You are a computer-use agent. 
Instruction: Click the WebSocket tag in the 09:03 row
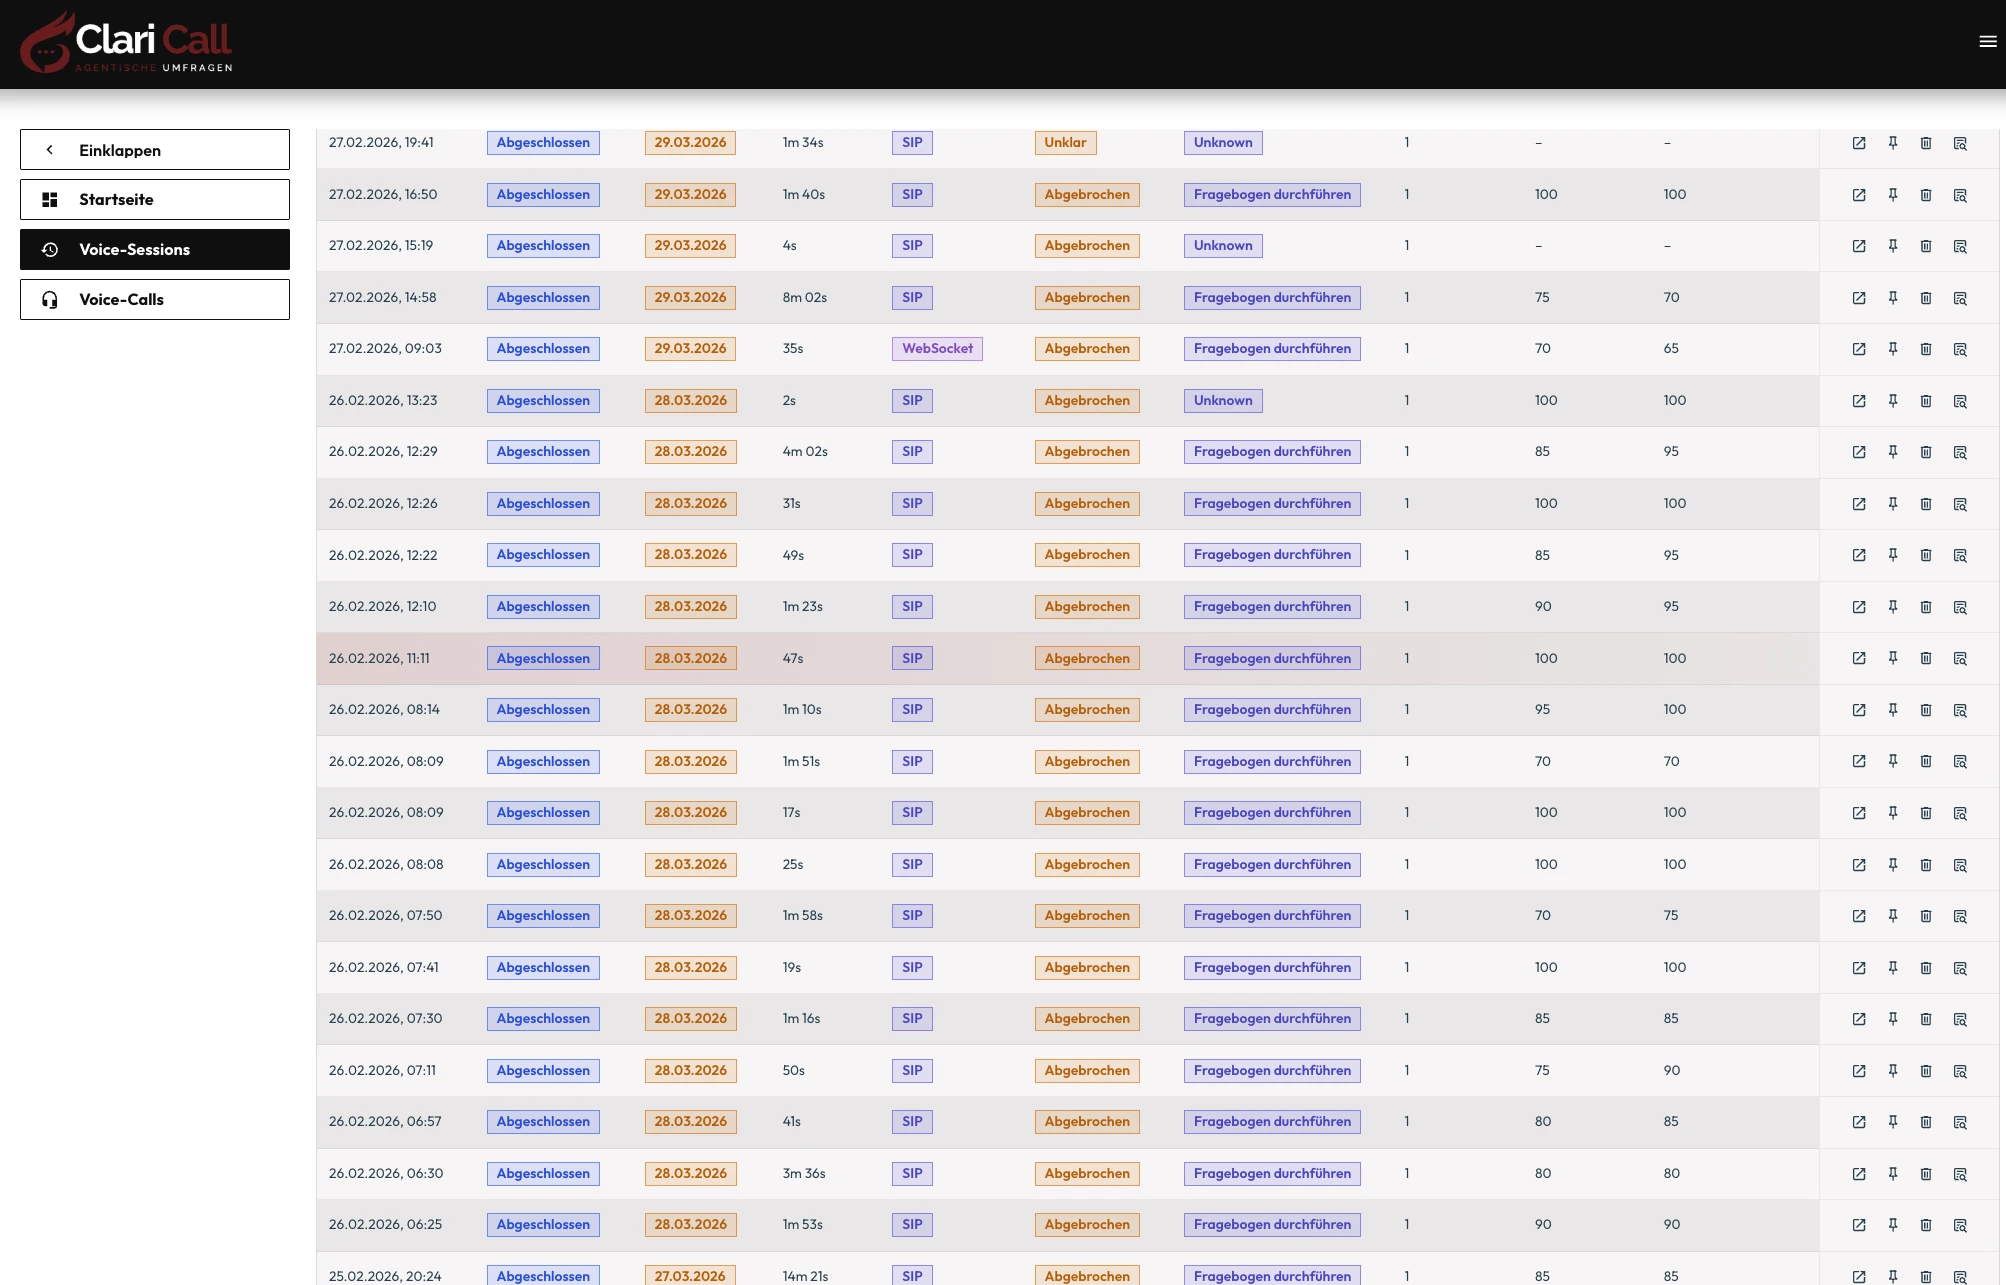[936, 349]
